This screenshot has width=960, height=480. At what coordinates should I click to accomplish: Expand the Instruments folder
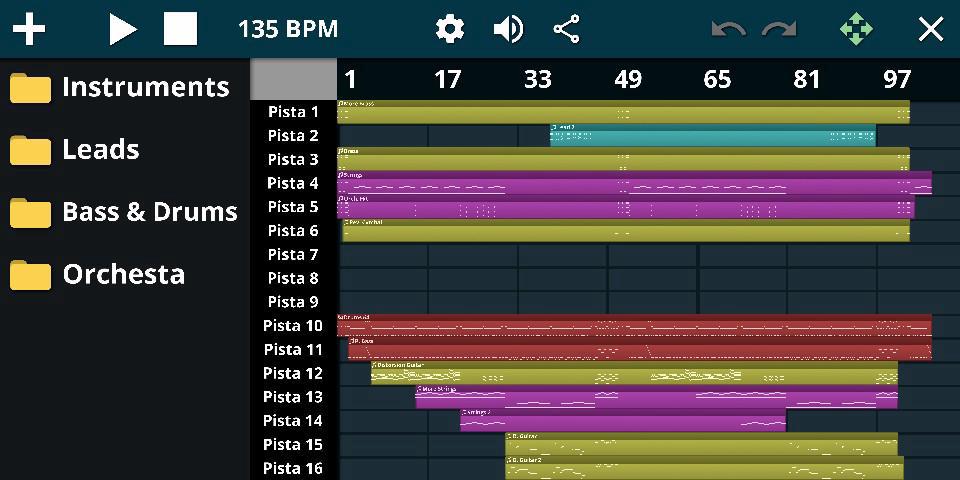[x=120, y=87]
